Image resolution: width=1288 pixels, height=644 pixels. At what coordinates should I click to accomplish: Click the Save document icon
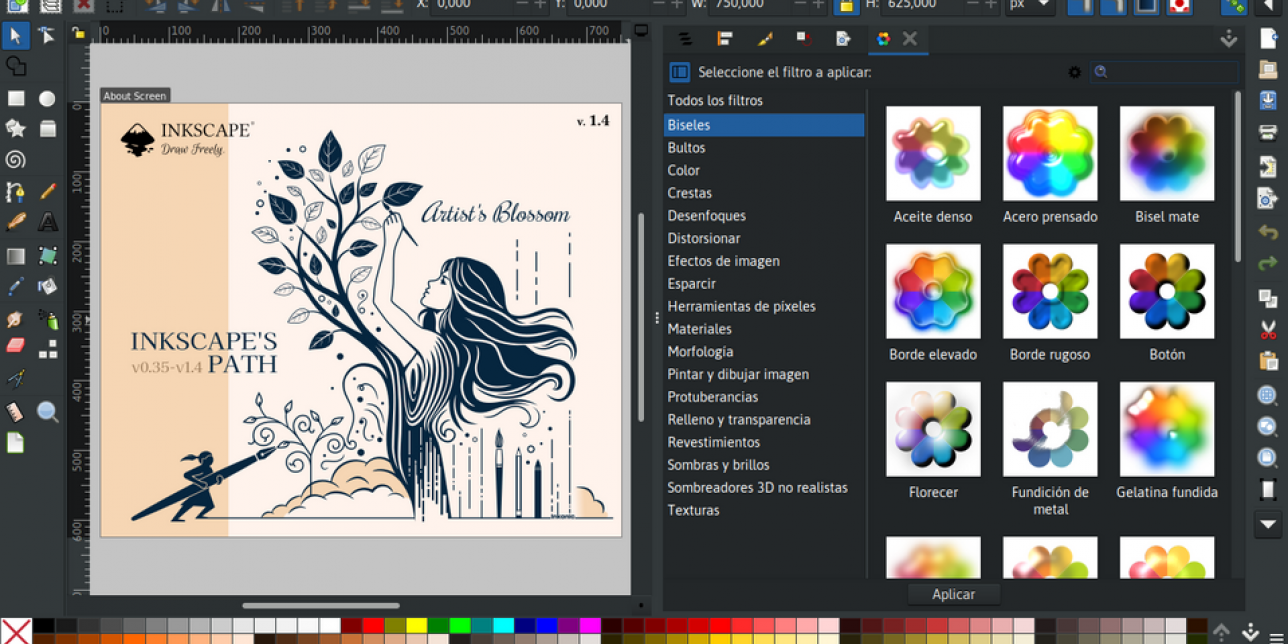pos(1268,101)
